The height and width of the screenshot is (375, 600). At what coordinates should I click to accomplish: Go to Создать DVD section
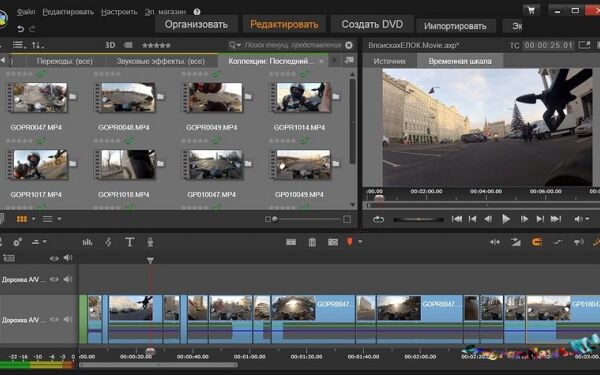[x=372, y=24]
